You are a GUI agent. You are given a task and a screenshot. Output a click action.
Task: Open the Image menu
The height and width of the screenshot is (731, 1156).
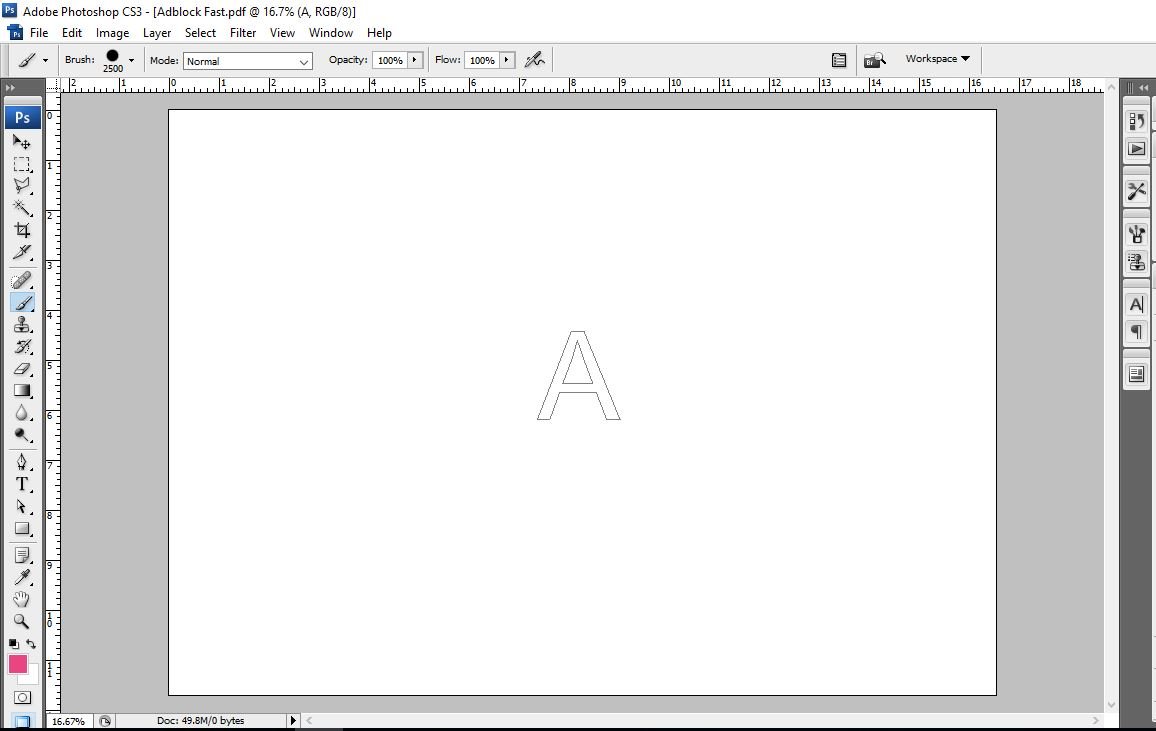[x=112, y=32]
